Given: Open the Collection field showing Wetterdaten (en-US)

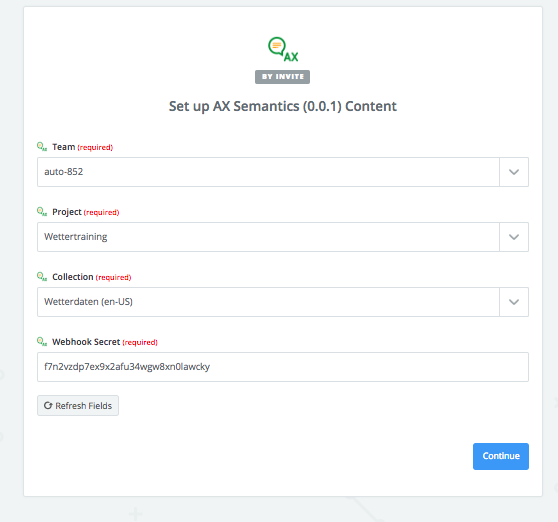Looking at the screenshot, I should click(x=268, y=302).
